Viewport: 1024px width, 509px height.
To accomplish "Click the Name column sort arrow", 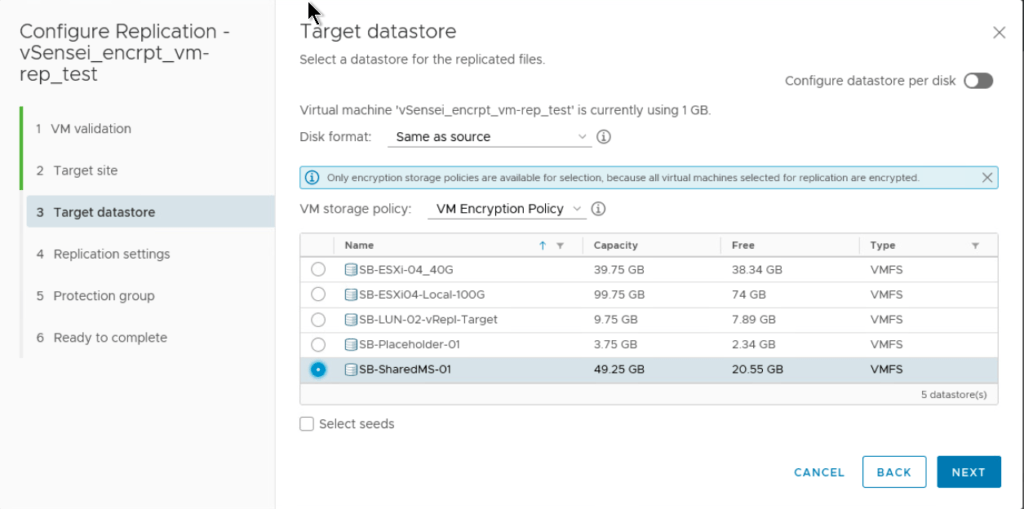I will [x=543, y=245].
